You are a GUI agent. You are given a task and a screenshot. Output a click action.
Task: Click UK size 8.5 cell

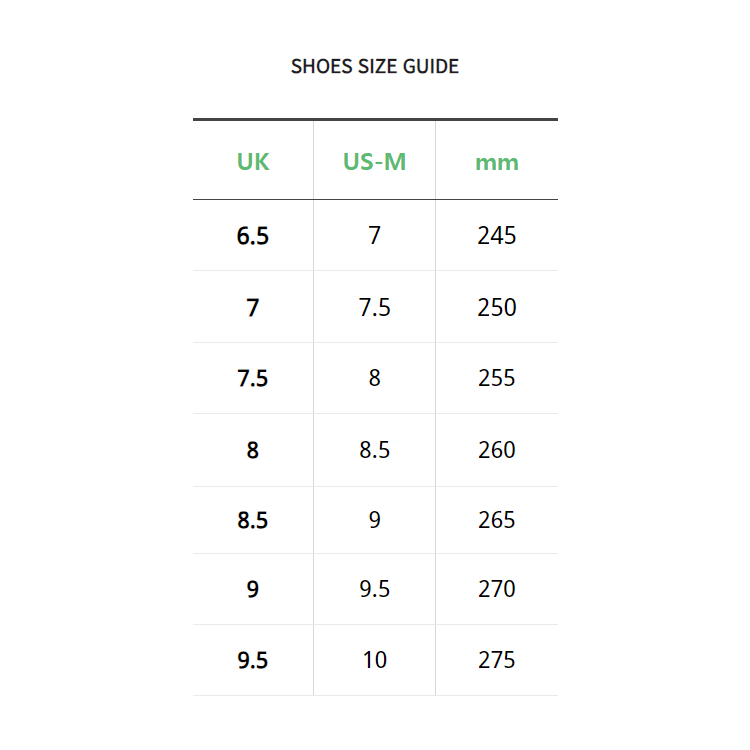pyautogui.click(x=253, y=520)
